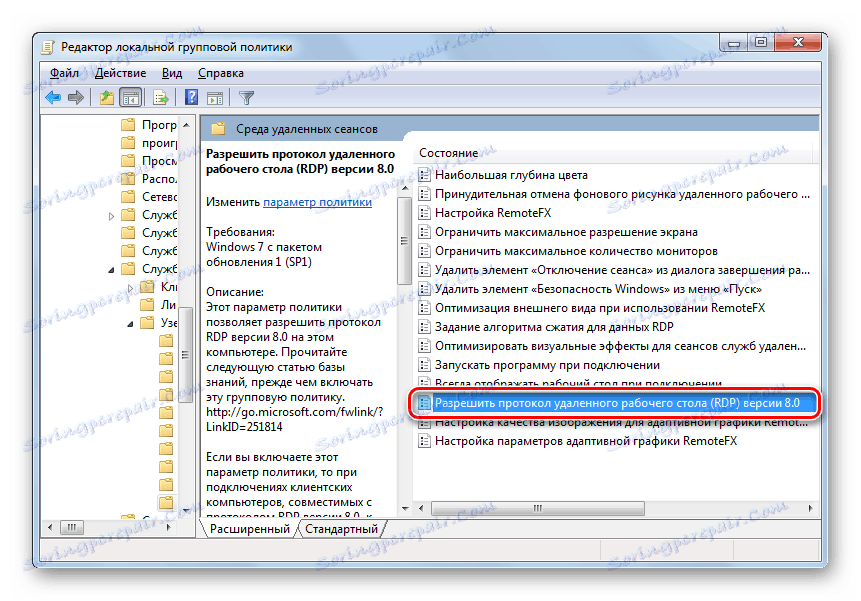Open the Справка menu
This screenshot has height=601, width=861.
tap(221, 73)
